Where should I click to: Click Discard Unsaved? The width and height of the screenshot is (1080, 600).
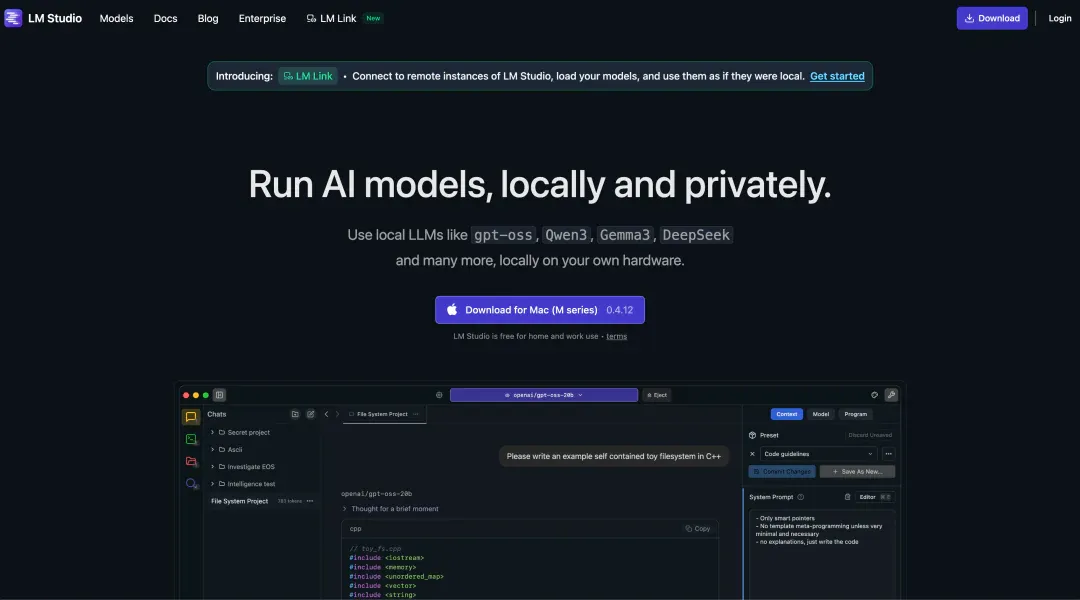pyautogui.click(x=870, y=435)
